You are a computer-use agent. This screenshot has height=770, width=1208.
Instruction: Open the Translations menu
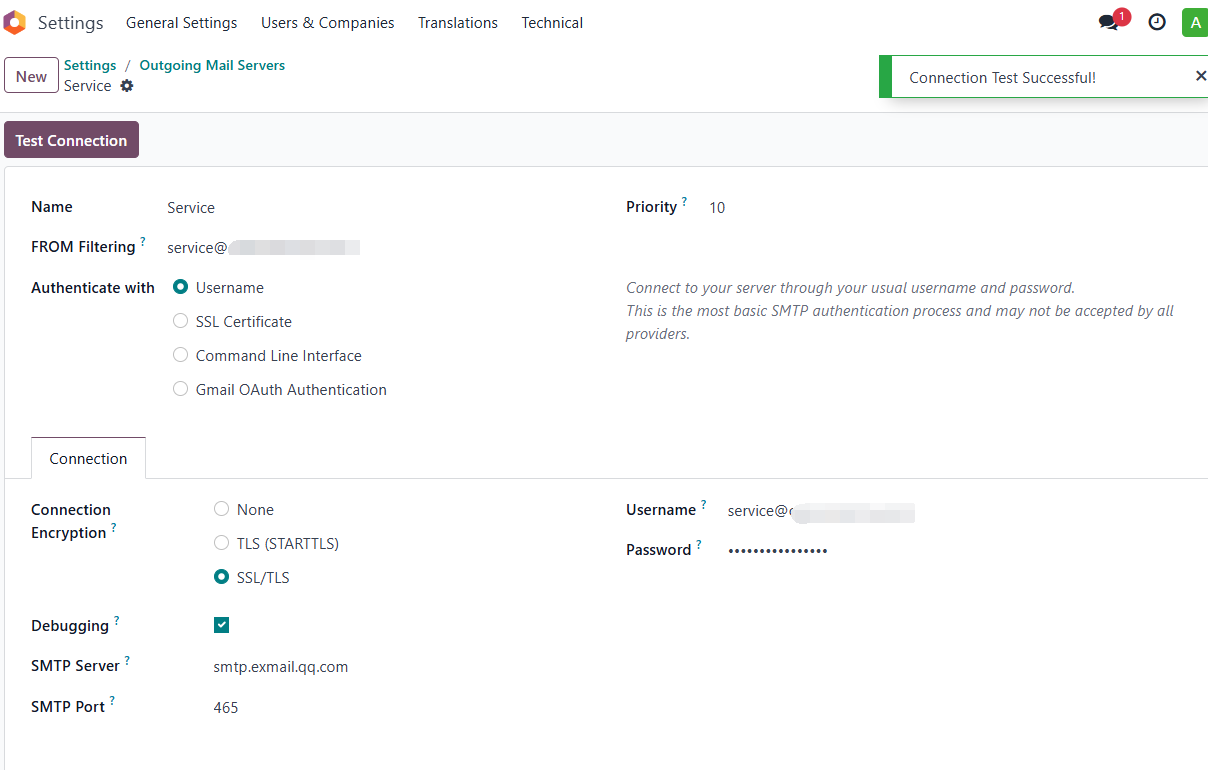[x=458, y=22]
